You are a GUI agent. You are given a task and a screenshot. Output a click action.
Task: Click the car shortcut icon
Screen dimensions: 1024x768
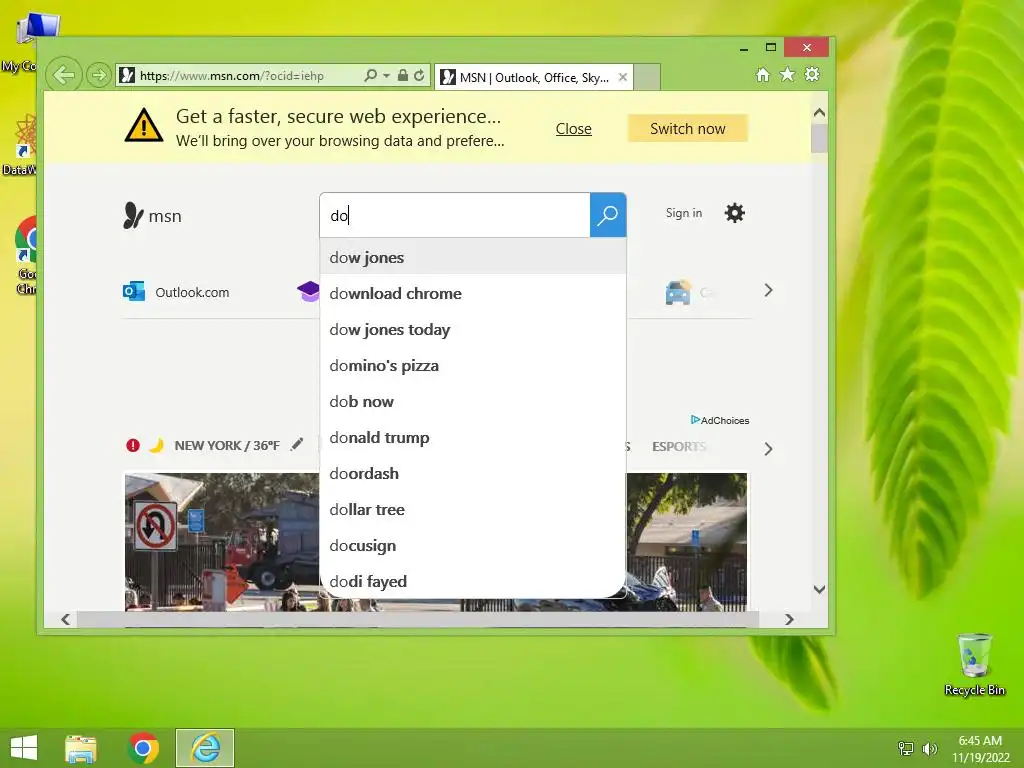tap(678, 292)
